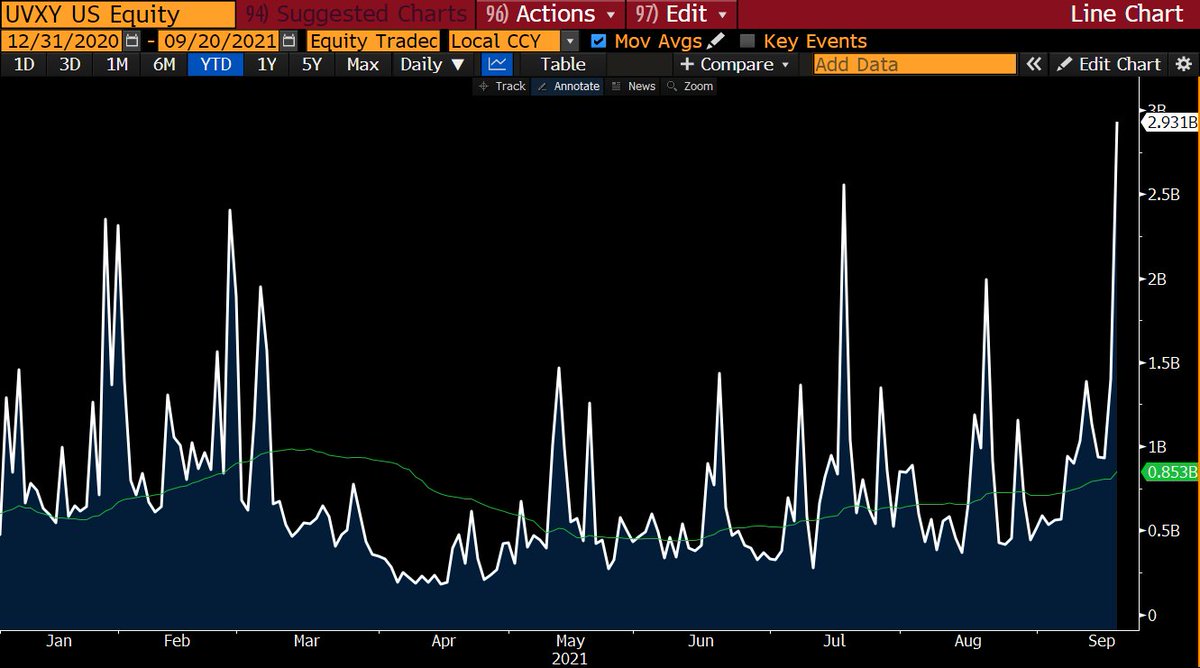Open the Edit dropdown menu
Viewport: 1200px width, 668px height.
681,14
